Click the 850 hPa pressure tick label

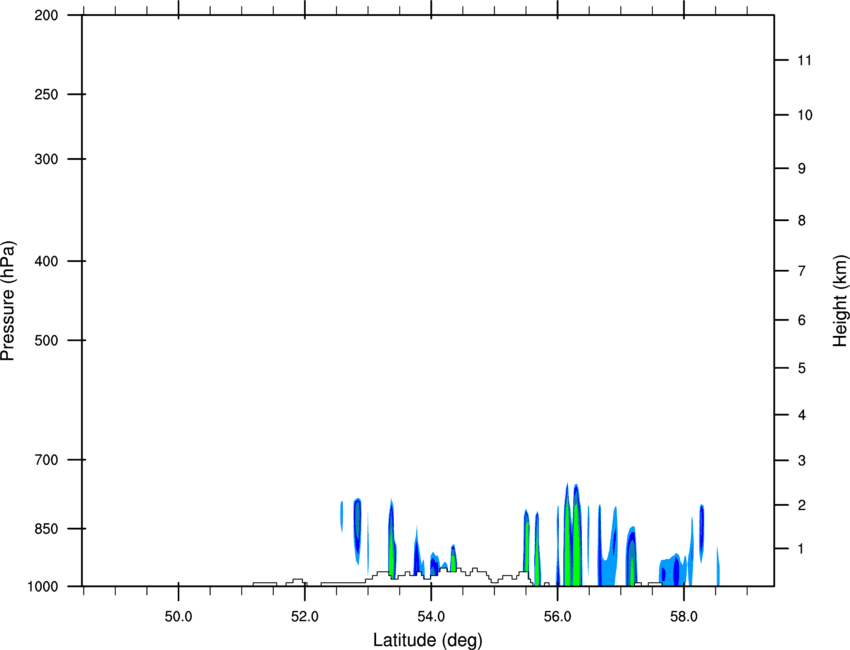click(x=46, y=528)
